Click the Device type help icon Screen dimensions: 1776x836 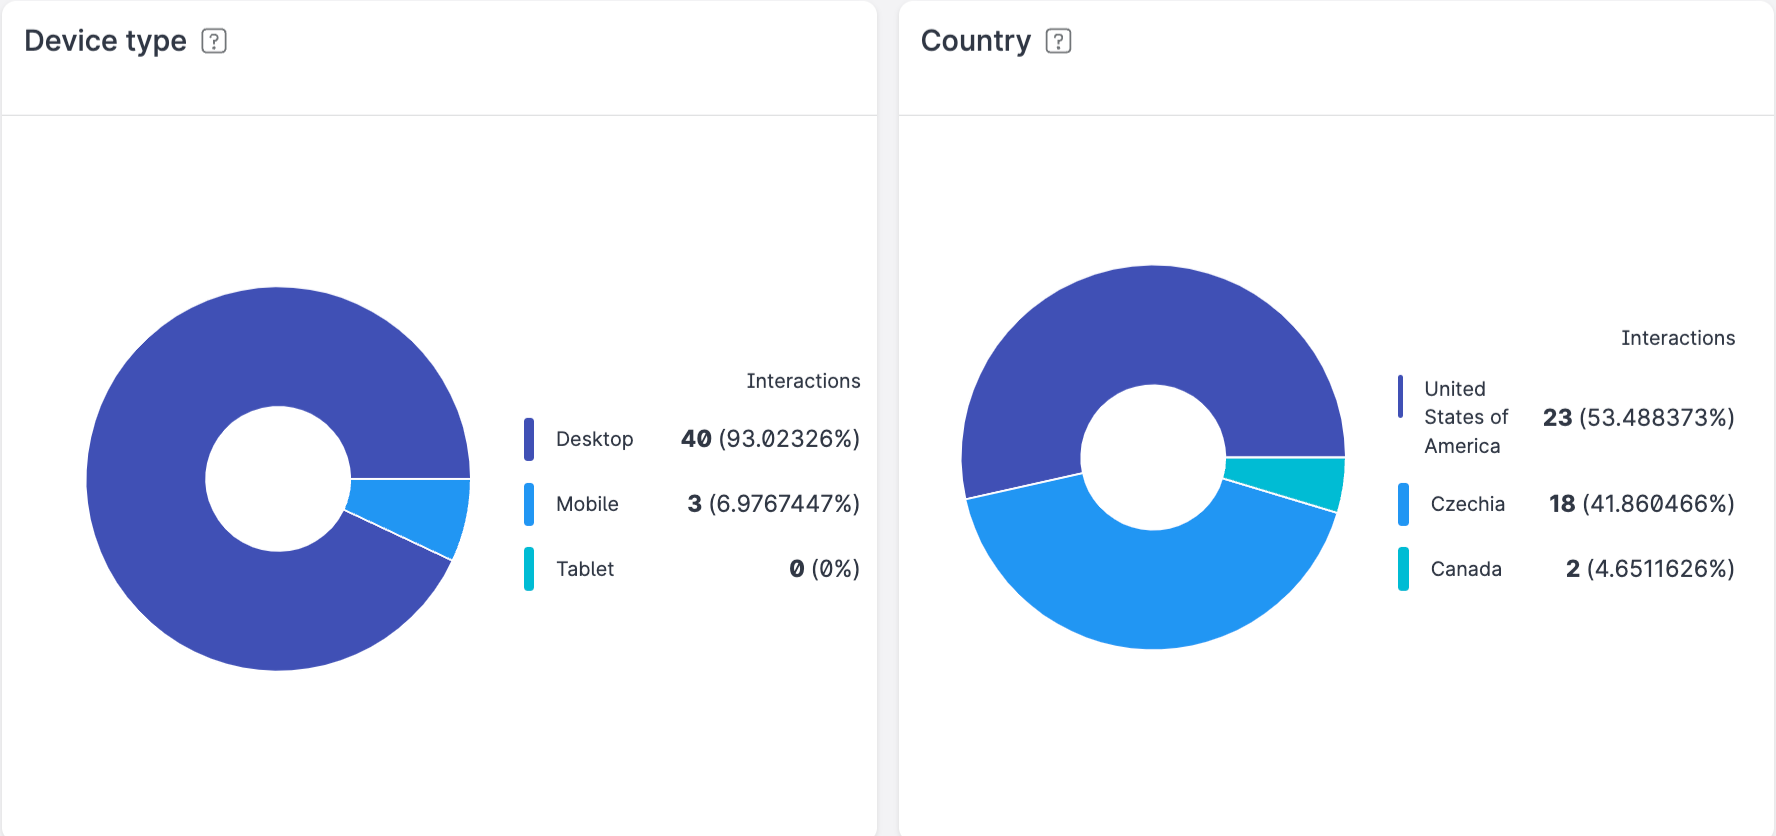click(214, 41)
